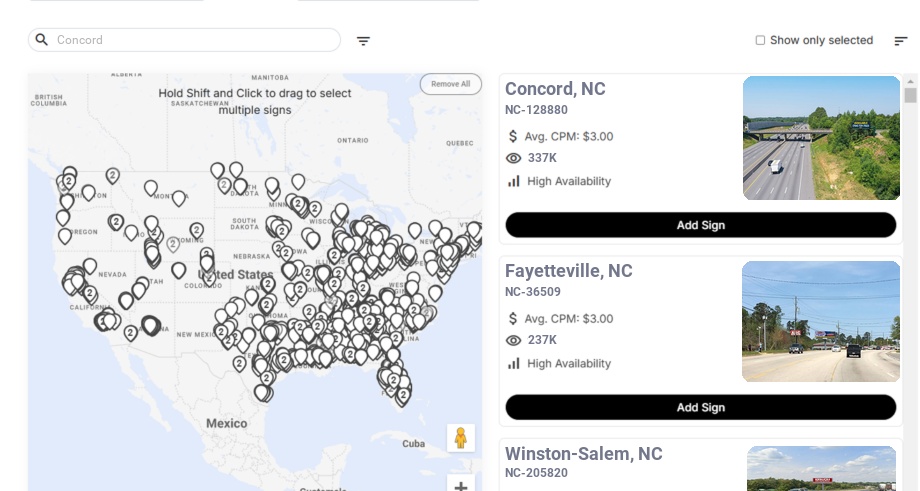Click Fayetteville impressions eye icon
The image size is (920, 491).
point(514,340)
